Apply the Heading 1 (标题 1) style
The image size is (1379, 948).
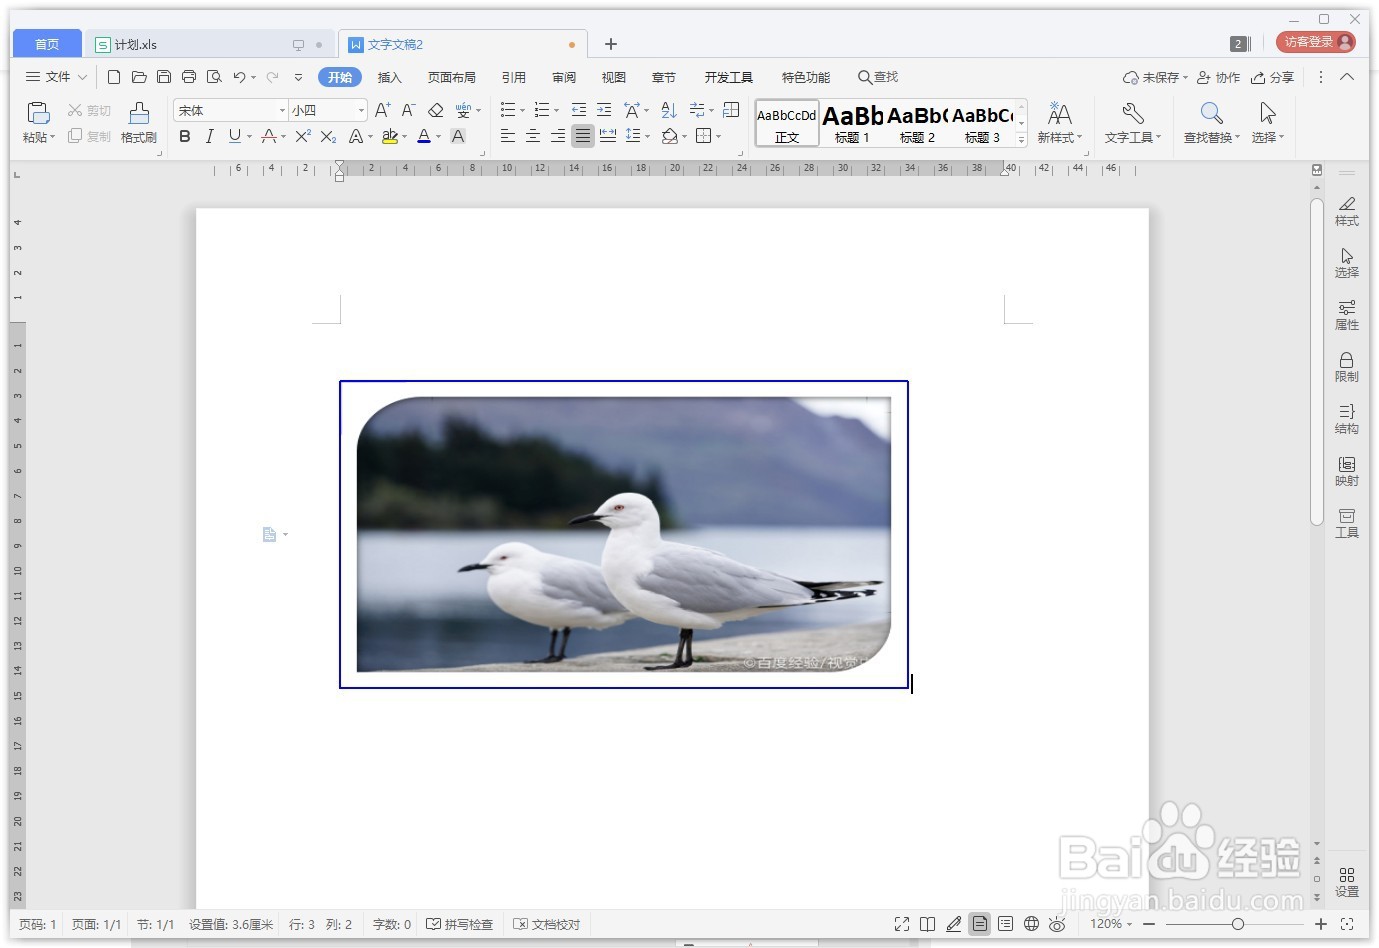click(852, 123)
